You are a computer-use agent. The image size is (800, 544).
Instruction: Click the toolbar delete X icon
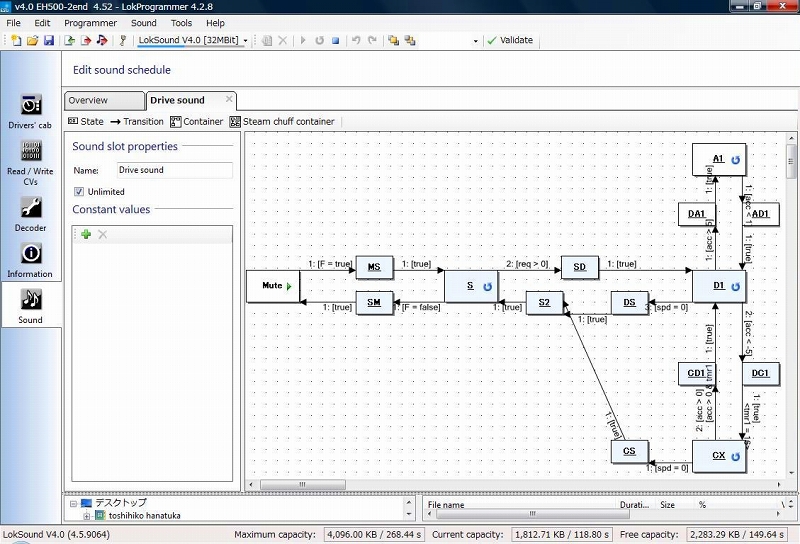coord(283,40)
